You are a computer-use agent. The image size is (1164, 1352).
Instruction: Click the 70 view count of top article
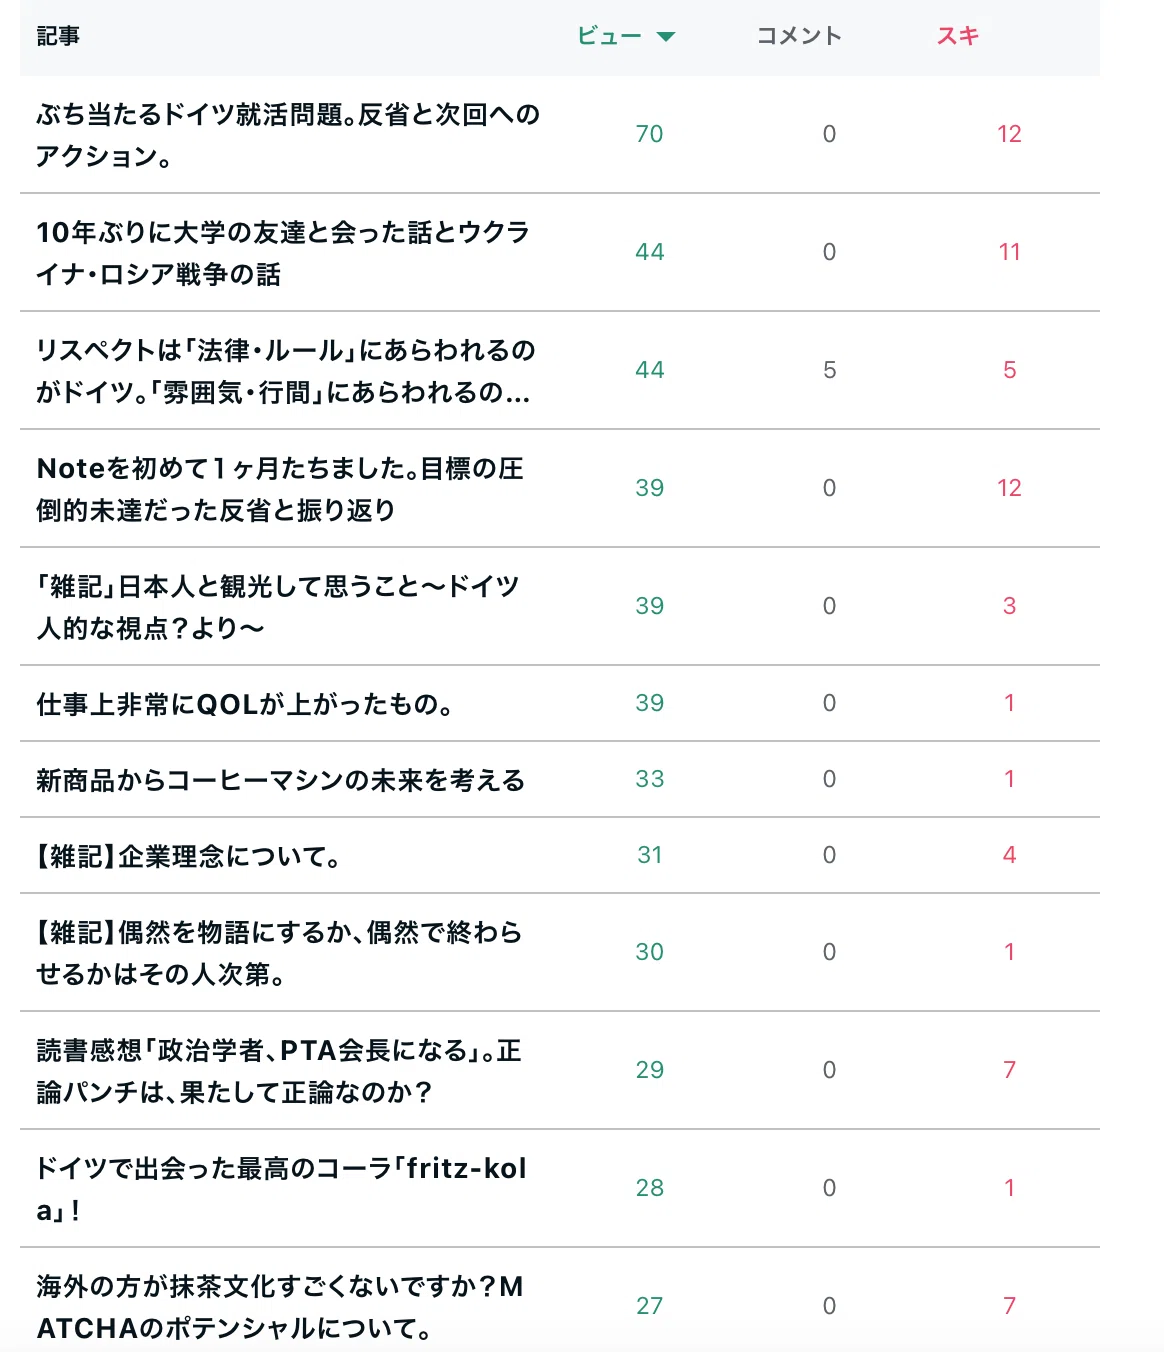click(x=650, y=134)
